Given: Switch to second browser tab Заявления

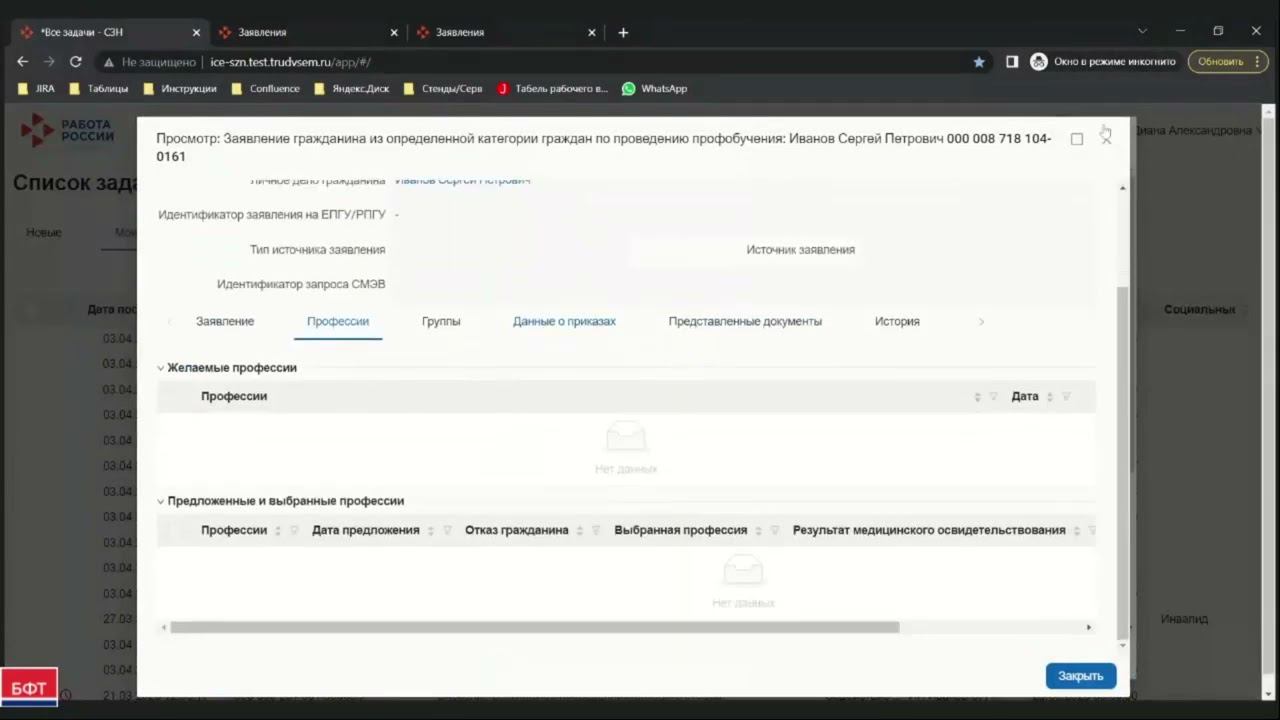Looking at the screenshot, I should [x=307, y=32].
